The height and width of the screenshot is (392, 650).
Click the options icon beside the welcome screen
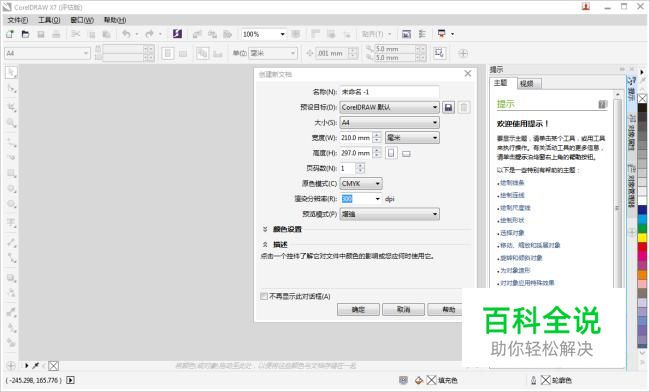(422, 34)
